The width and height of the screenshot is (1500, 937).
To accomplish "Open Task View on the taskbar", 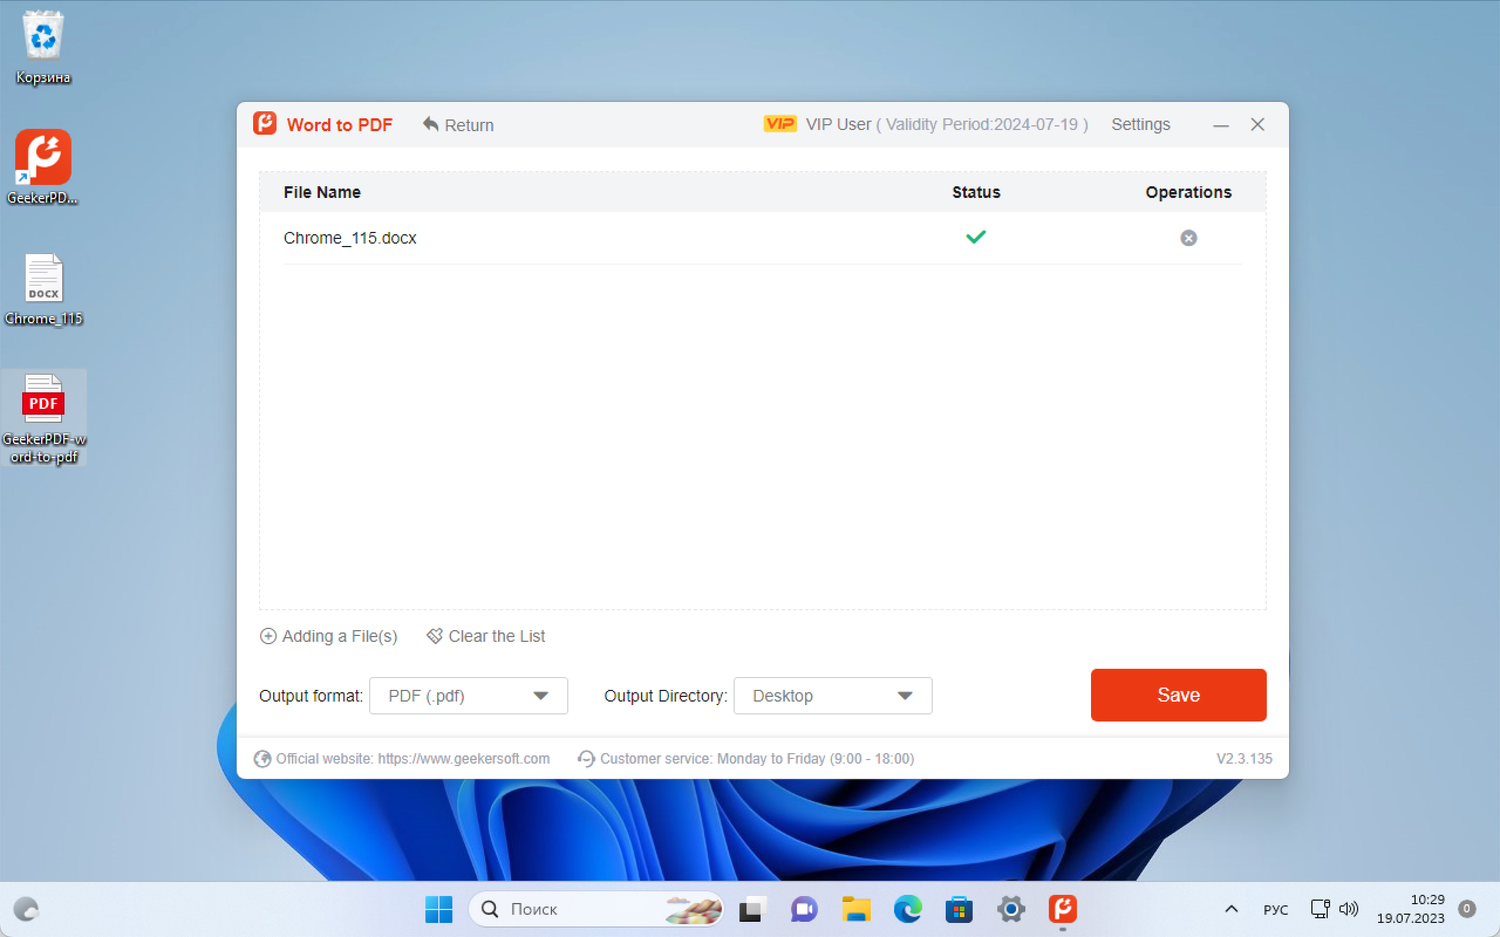I will (751, 909).
